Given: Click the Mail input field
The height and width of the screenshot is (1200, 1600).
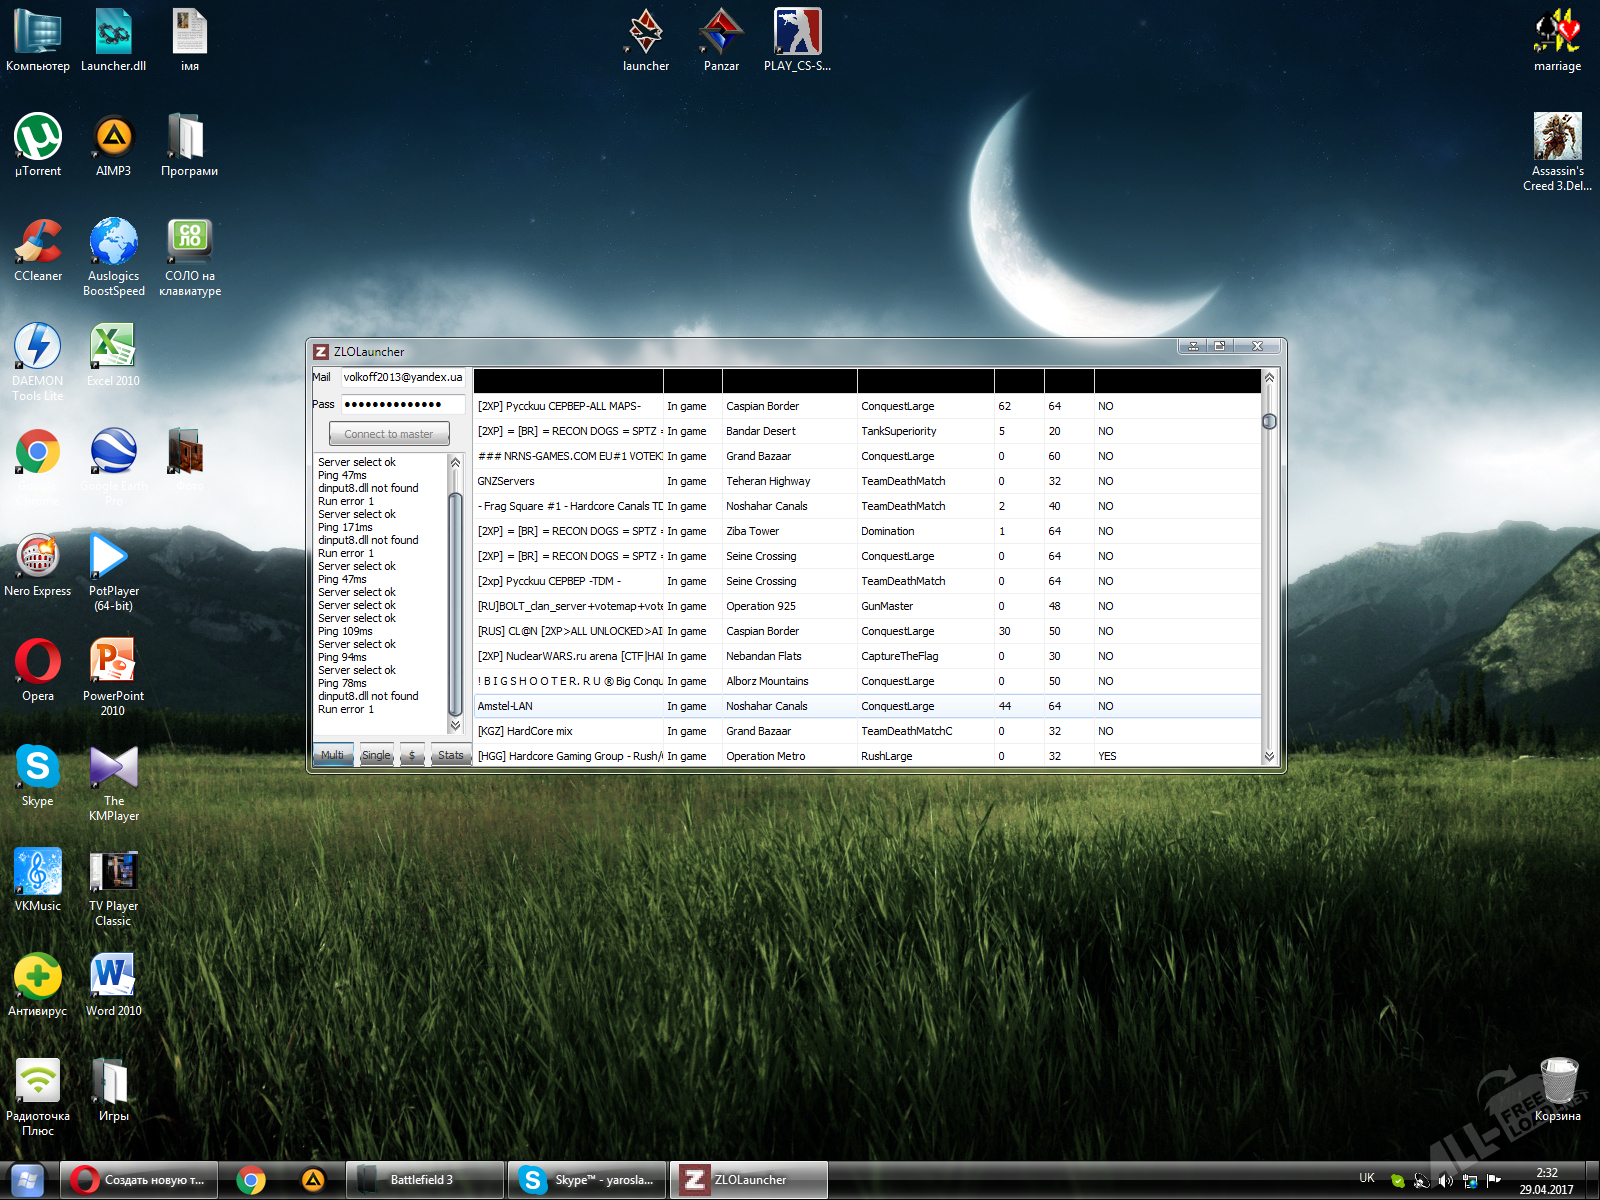Looking at the screenshot, I should [x=402, y=378].
